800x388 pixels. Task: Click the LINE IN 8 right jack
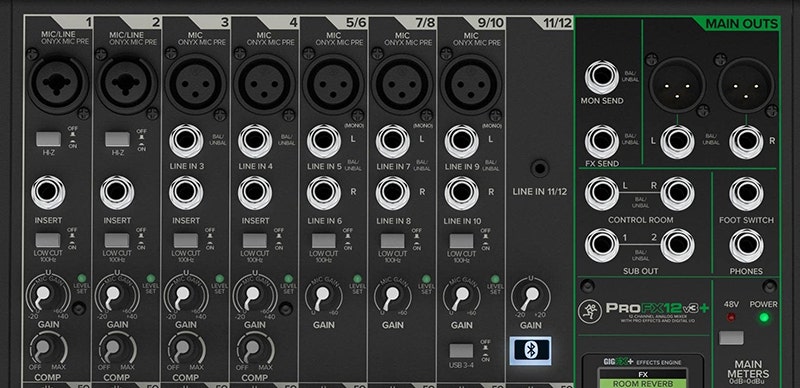pos(393,193)
